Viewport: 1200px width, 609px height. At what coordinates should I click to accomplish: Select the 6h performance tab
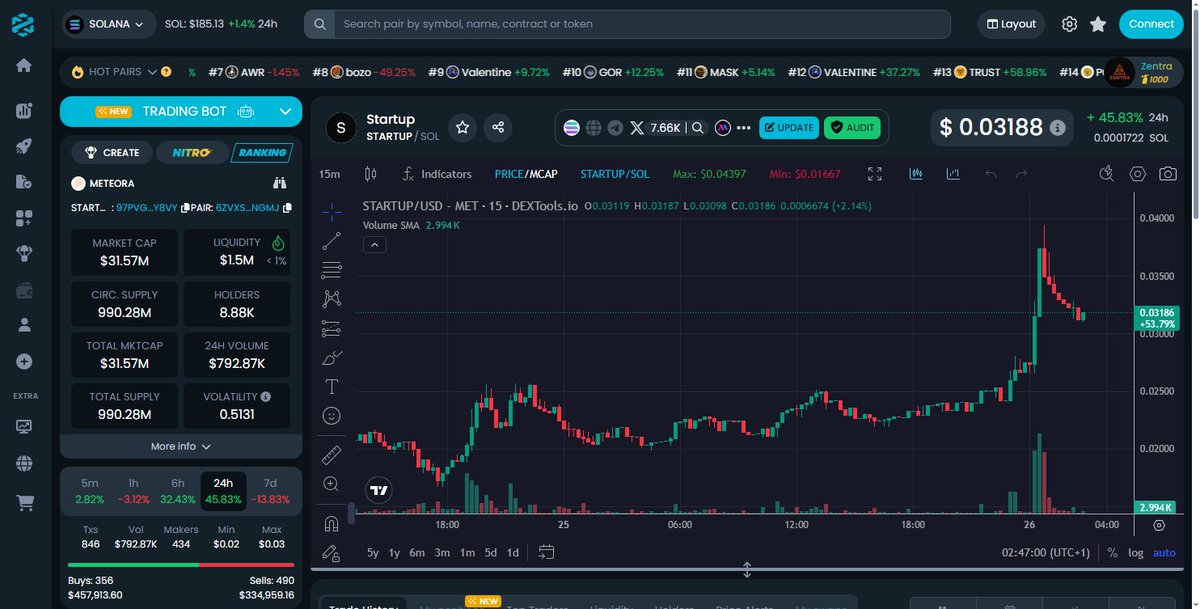(178, 491)
